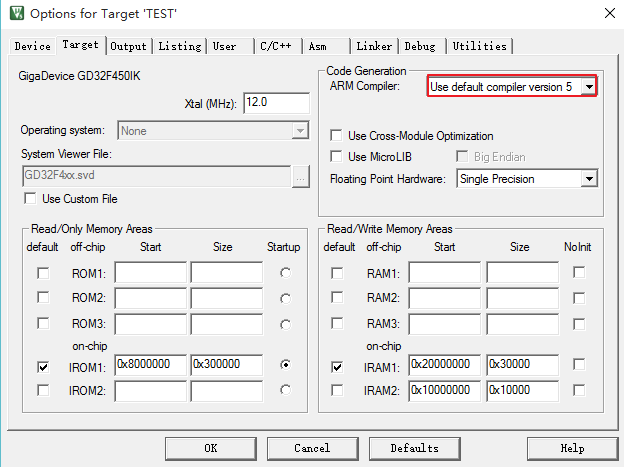Edit IRAM2 Start address 0x10000000
Viewport: 624px width, 467px height.
444,391
